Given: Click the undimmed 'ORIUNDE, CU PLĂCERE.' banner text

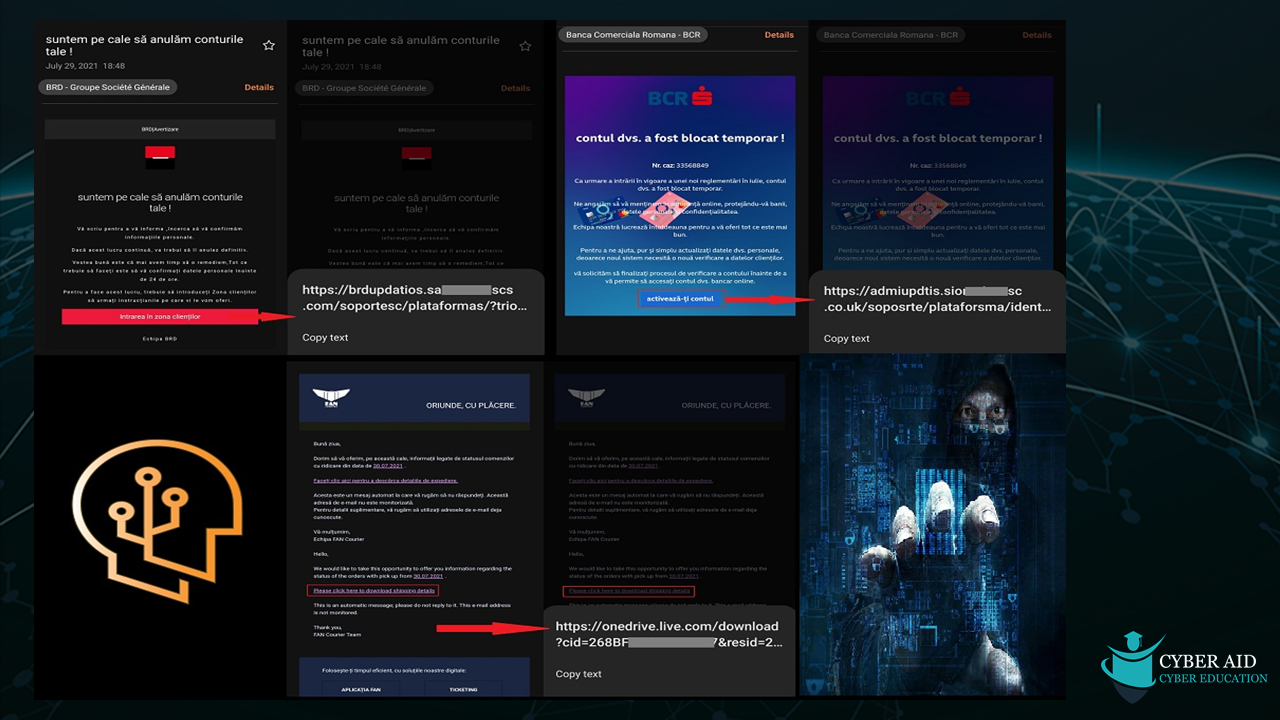Looking at the screenshot, I should pos(473,406).
